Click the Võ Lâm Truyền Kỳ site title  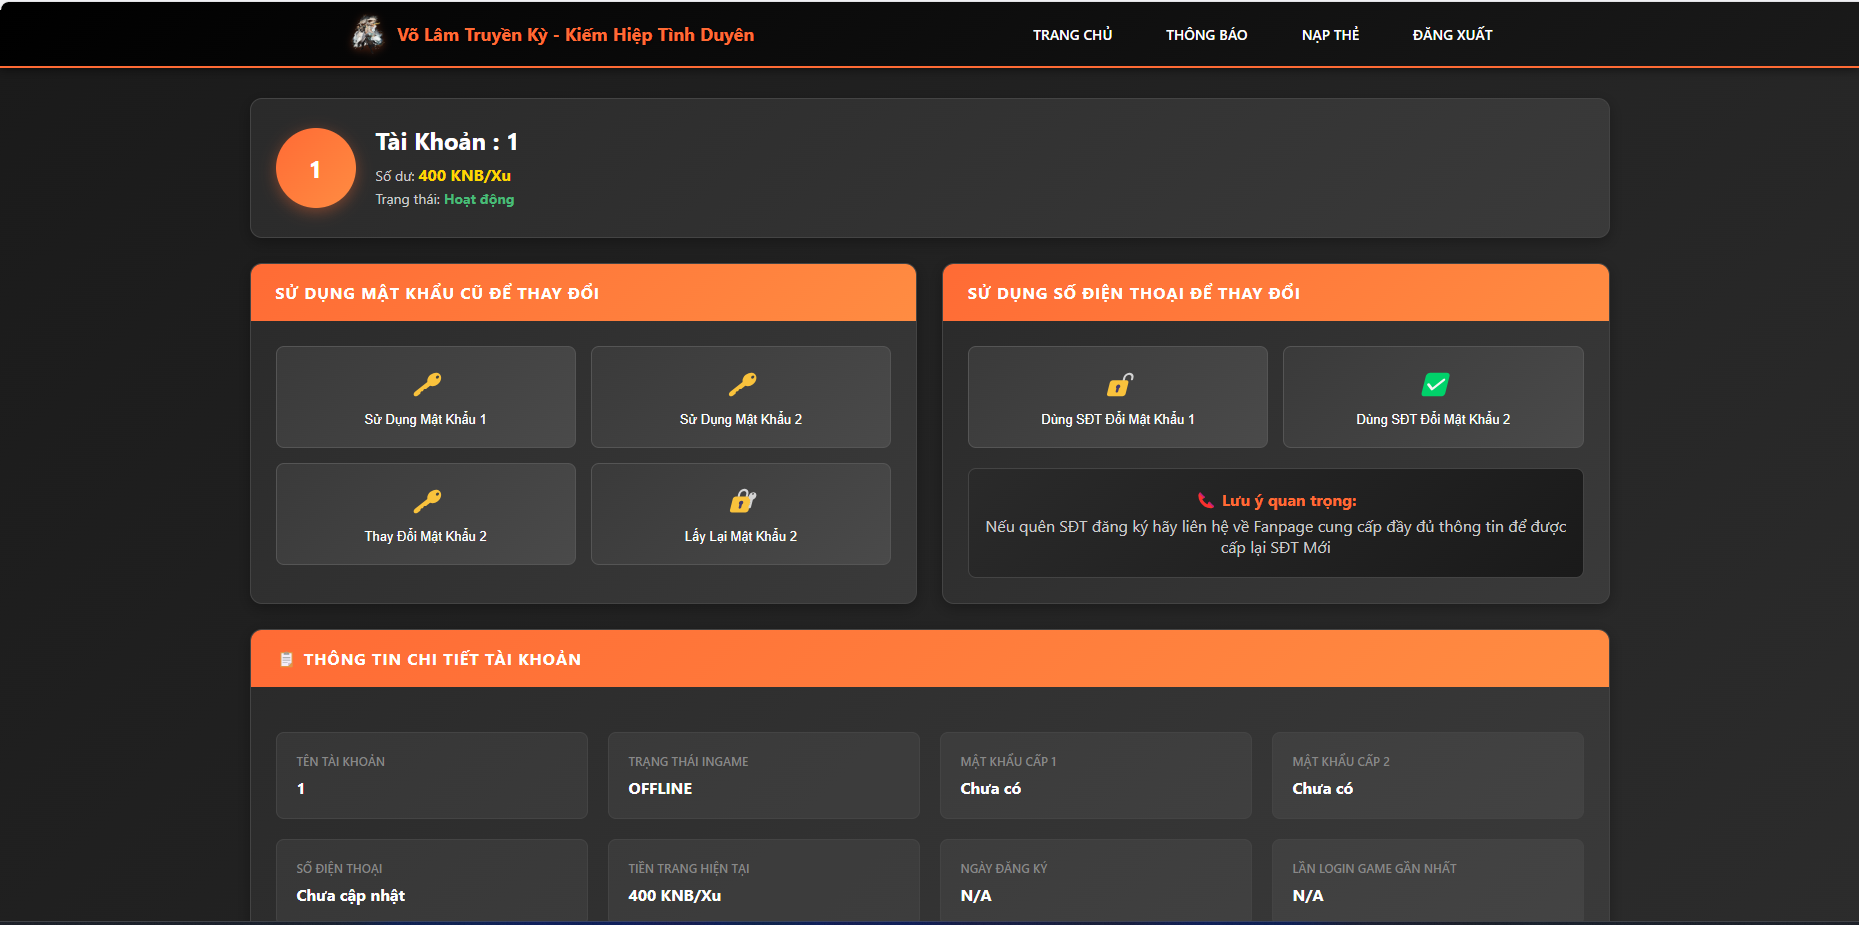(x=575, y=35)
